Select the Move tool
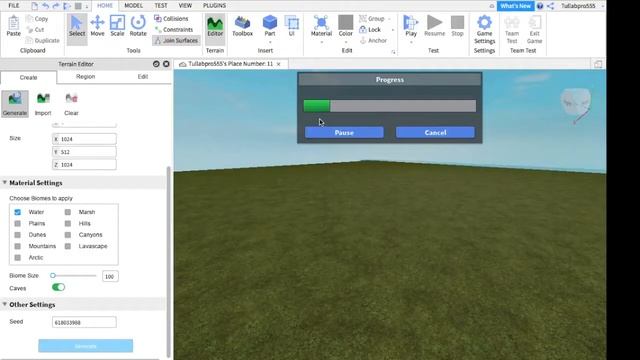The height and width of the screenshot is (360, 640). (x=97, y=26)
